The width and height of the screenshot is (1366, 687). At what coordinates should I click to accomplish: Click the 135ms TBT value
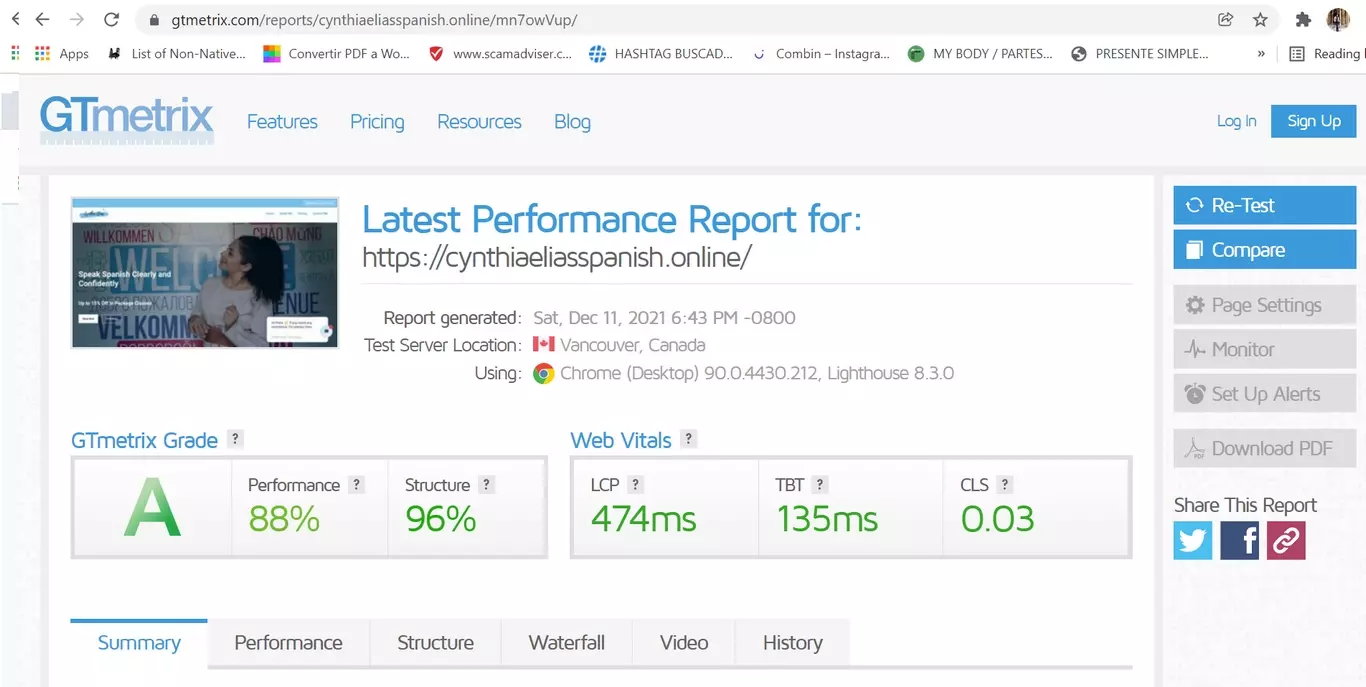(827, 519)
